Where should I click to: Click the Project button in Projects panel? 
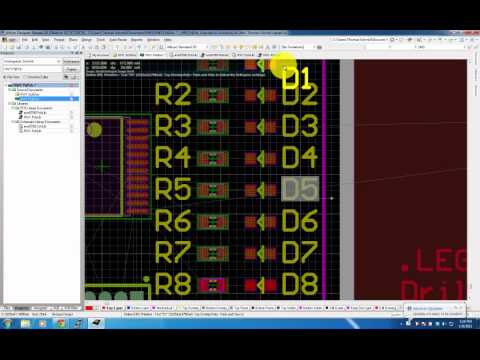(x=71, y=69)
